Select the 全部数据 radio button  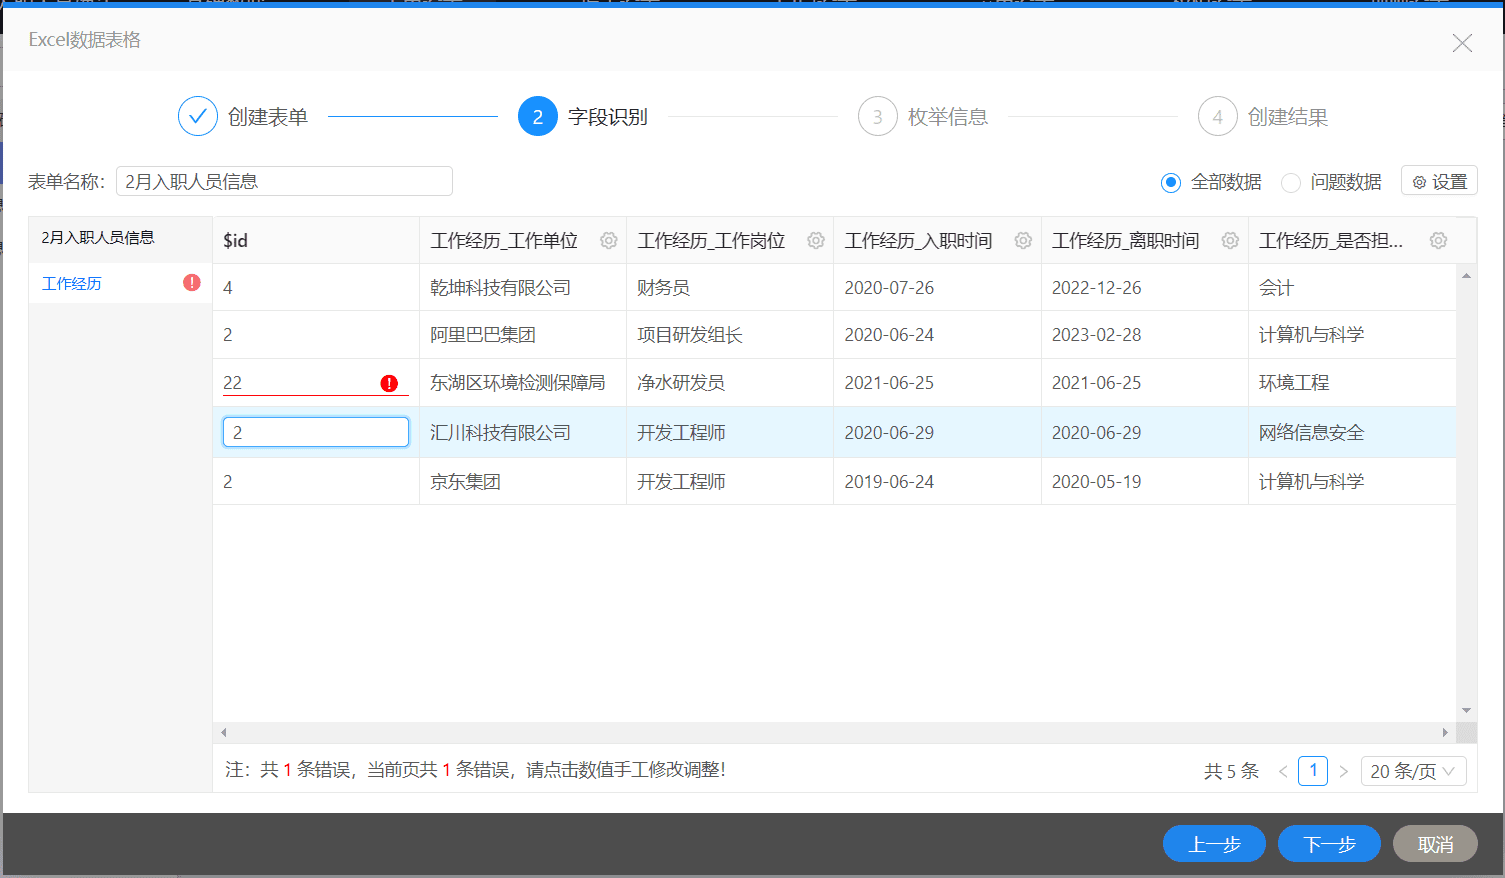click(1171, 182)
